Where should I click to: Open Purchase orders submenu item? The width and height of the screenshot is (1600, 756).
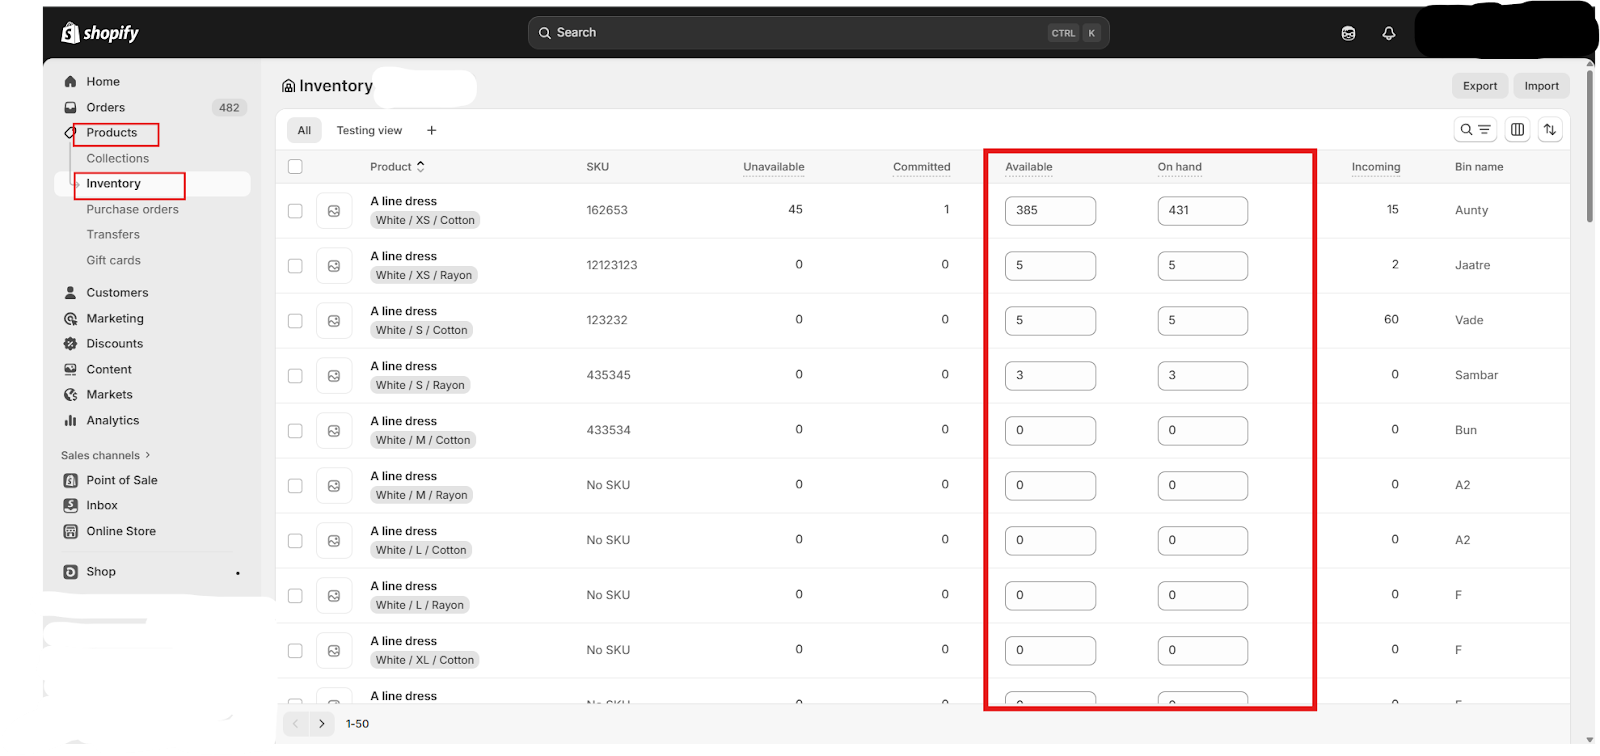tap(132, 210)
